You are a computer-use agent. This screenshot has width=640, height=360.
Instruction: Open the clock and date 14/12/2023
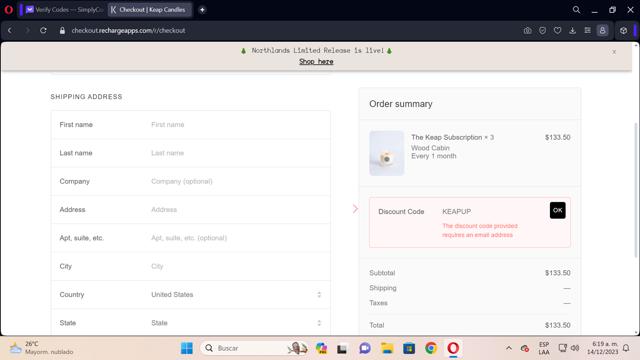pyautogui.click(x=602, y=348)
